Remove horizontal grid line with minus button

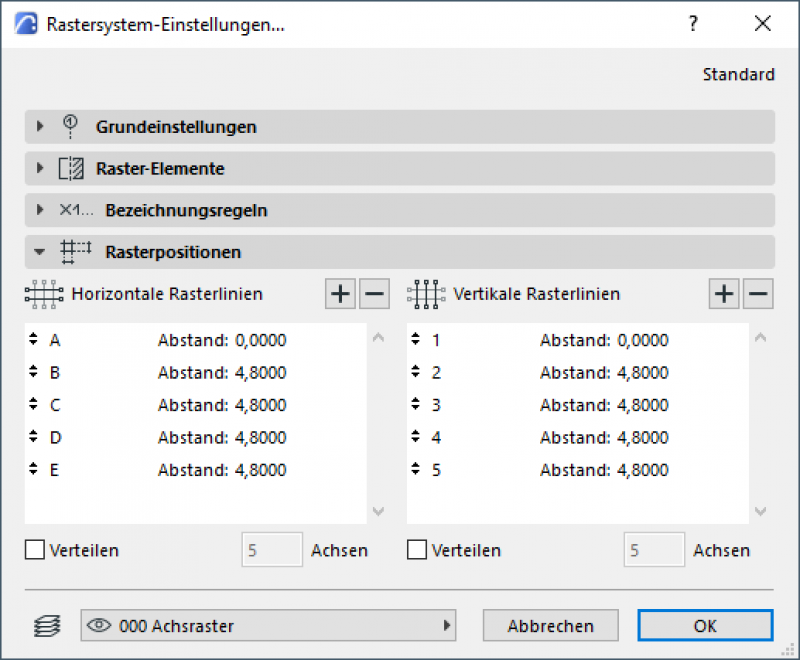(374, 294)
